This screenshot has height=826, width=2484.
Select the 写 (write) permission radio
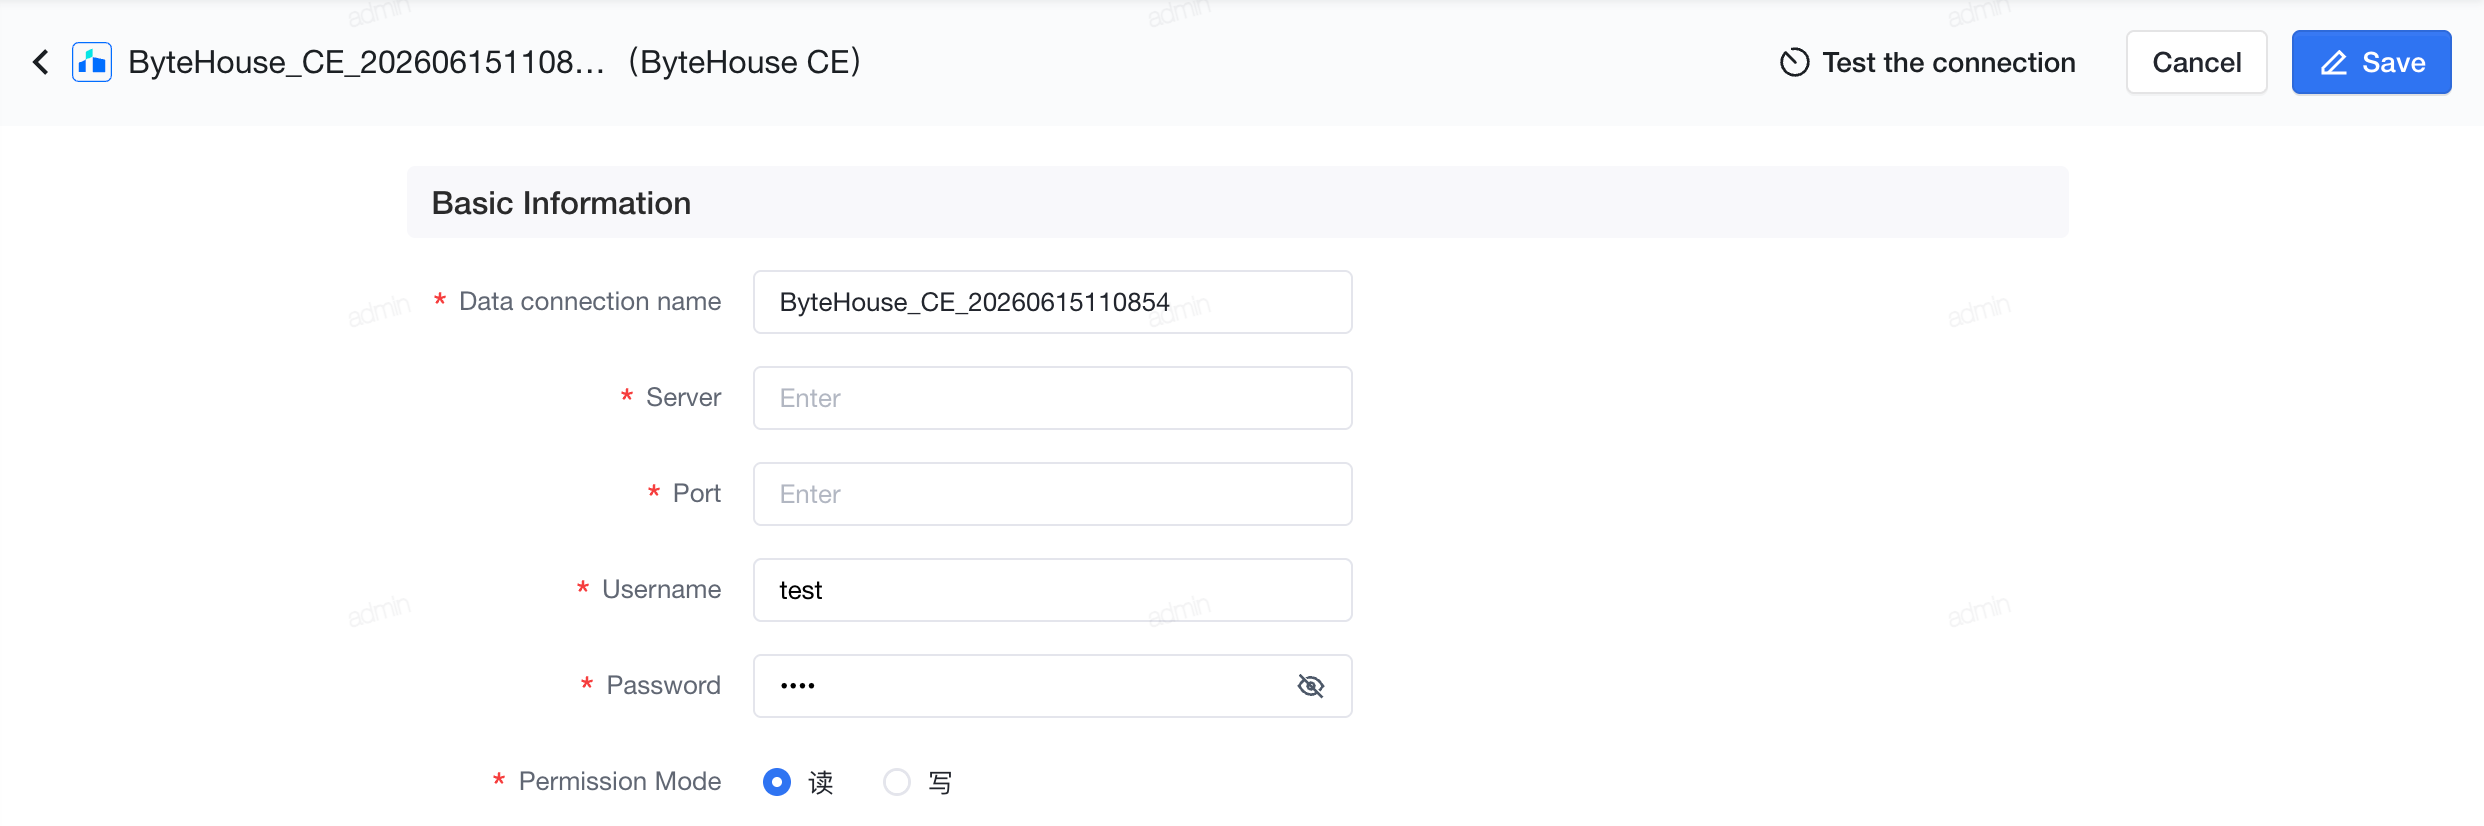click(897, 782)
